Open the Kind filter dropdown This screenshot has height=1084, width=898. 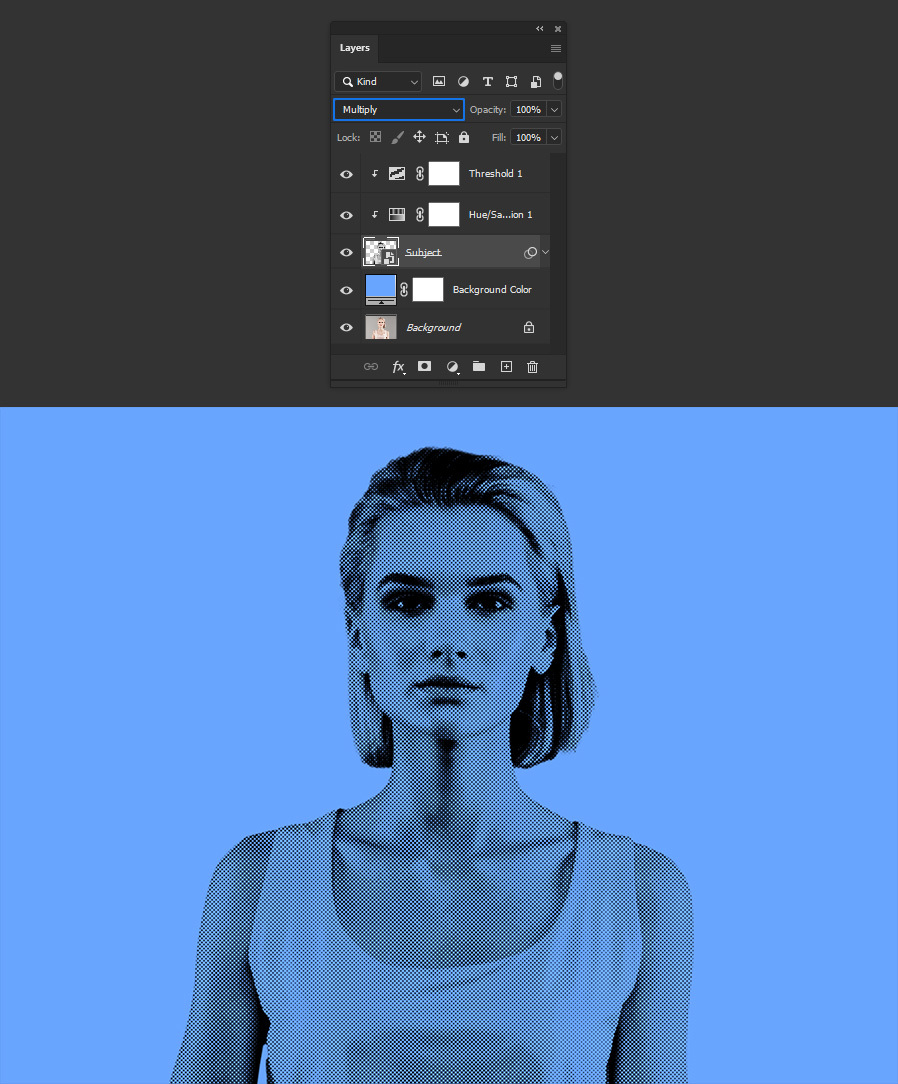click(x=378, y=82)
